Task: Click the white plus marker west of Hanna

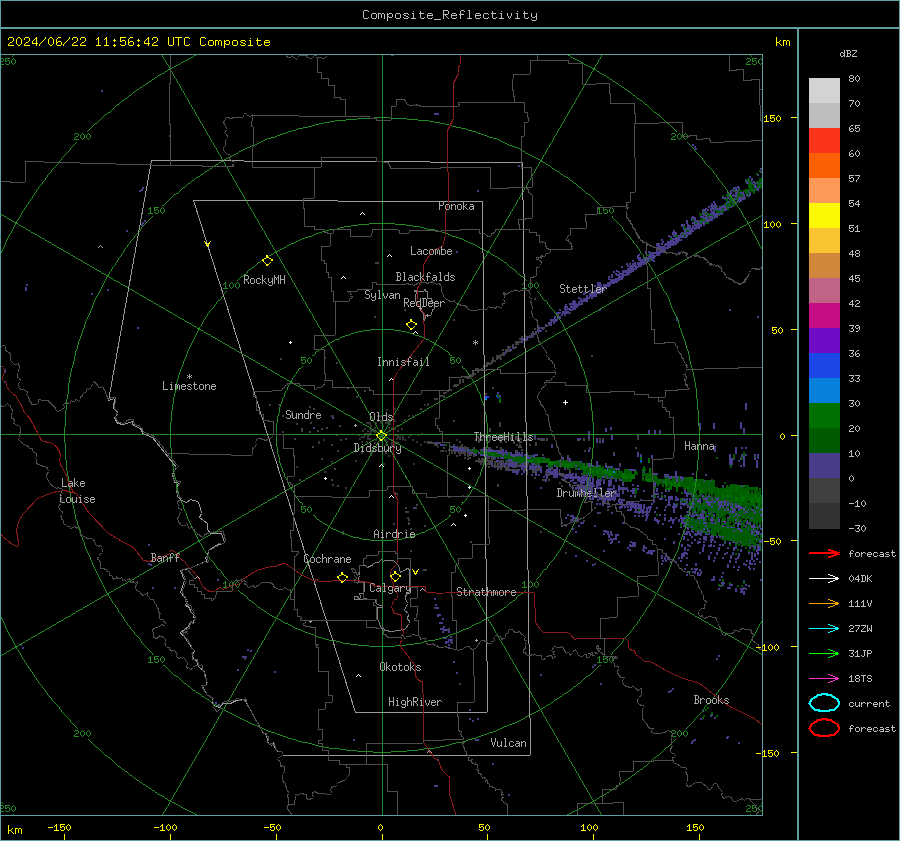Action: tap(565, 402)
